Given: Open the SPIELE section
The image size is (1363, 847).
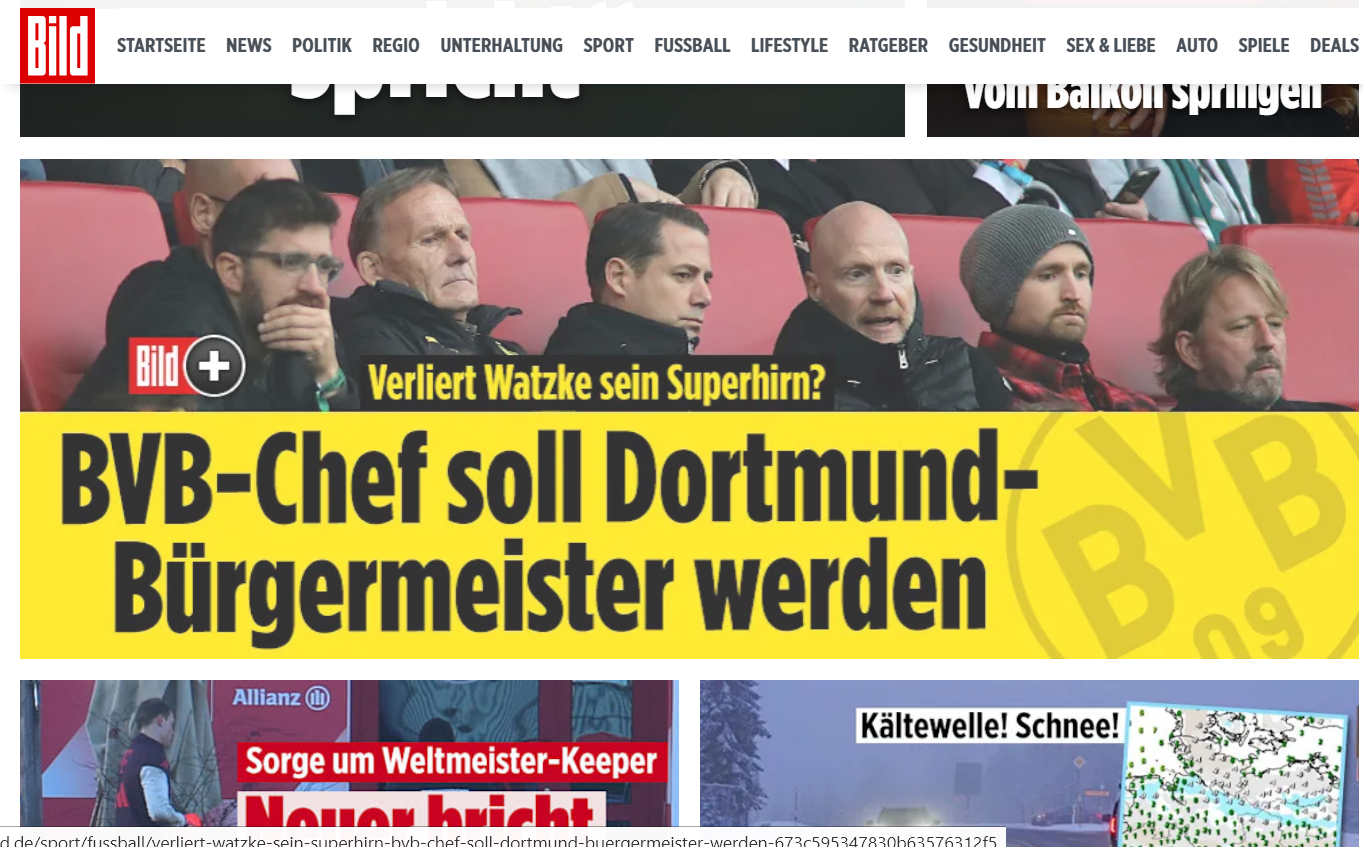Looking at the screenshot, I should tap(1264, 45).
